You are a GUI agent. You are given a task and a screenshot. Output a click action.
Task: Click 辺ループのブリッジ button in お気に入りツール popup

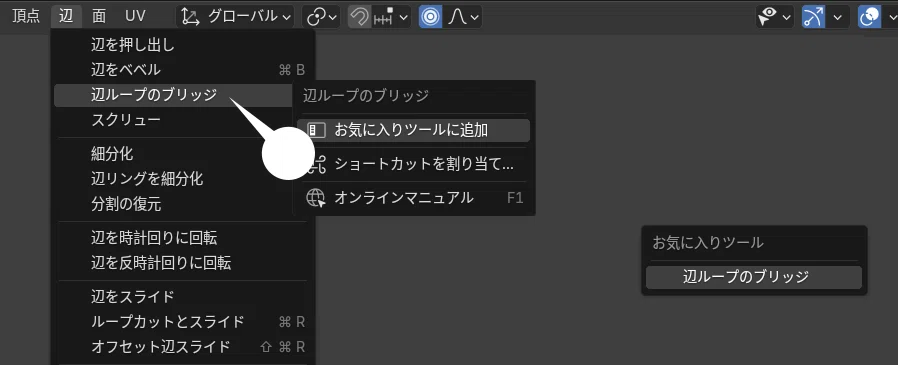[754, 277]
